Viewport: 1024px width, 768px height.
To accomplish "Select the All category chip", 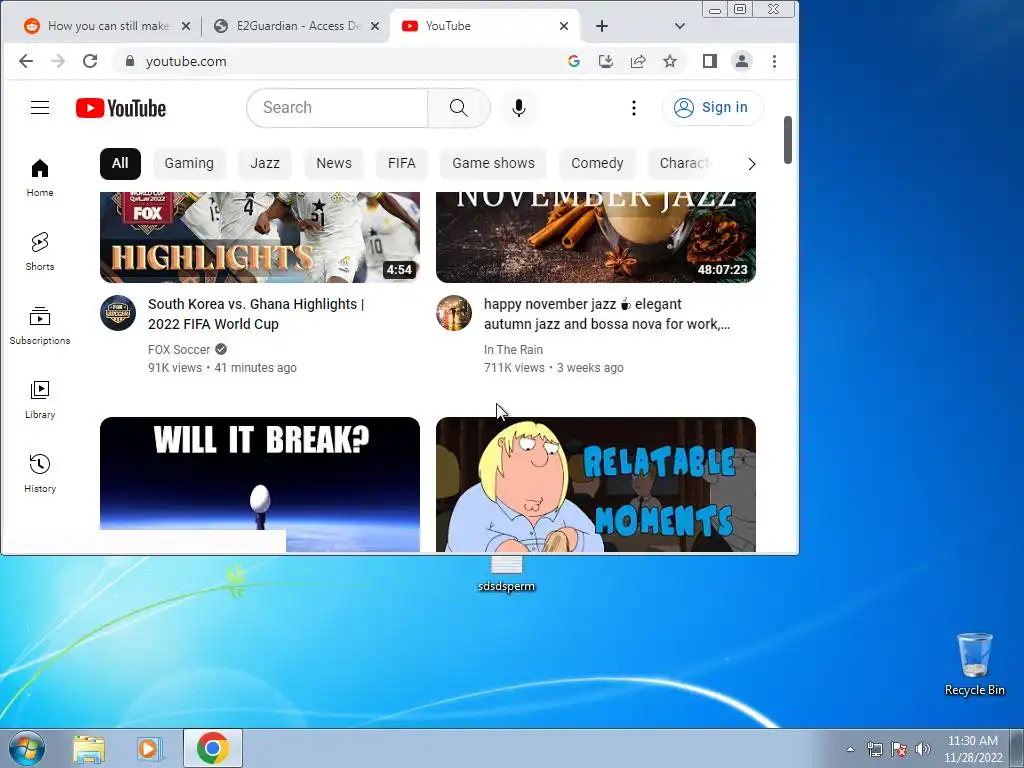I will (120, 163).
